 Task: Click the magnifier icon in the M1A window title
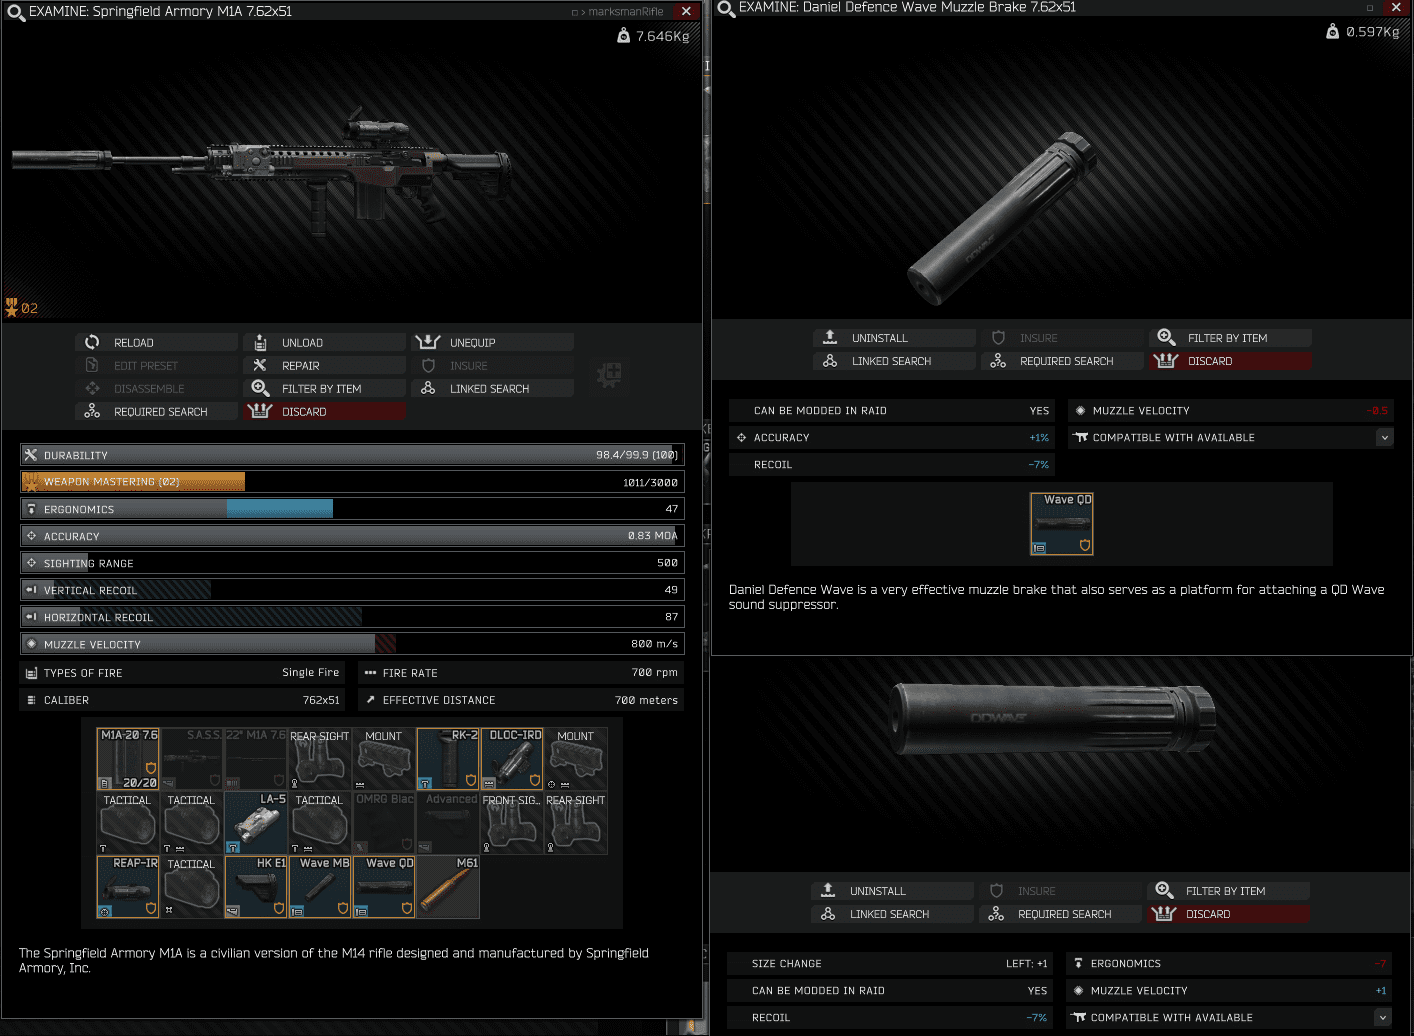click(15, 12)
